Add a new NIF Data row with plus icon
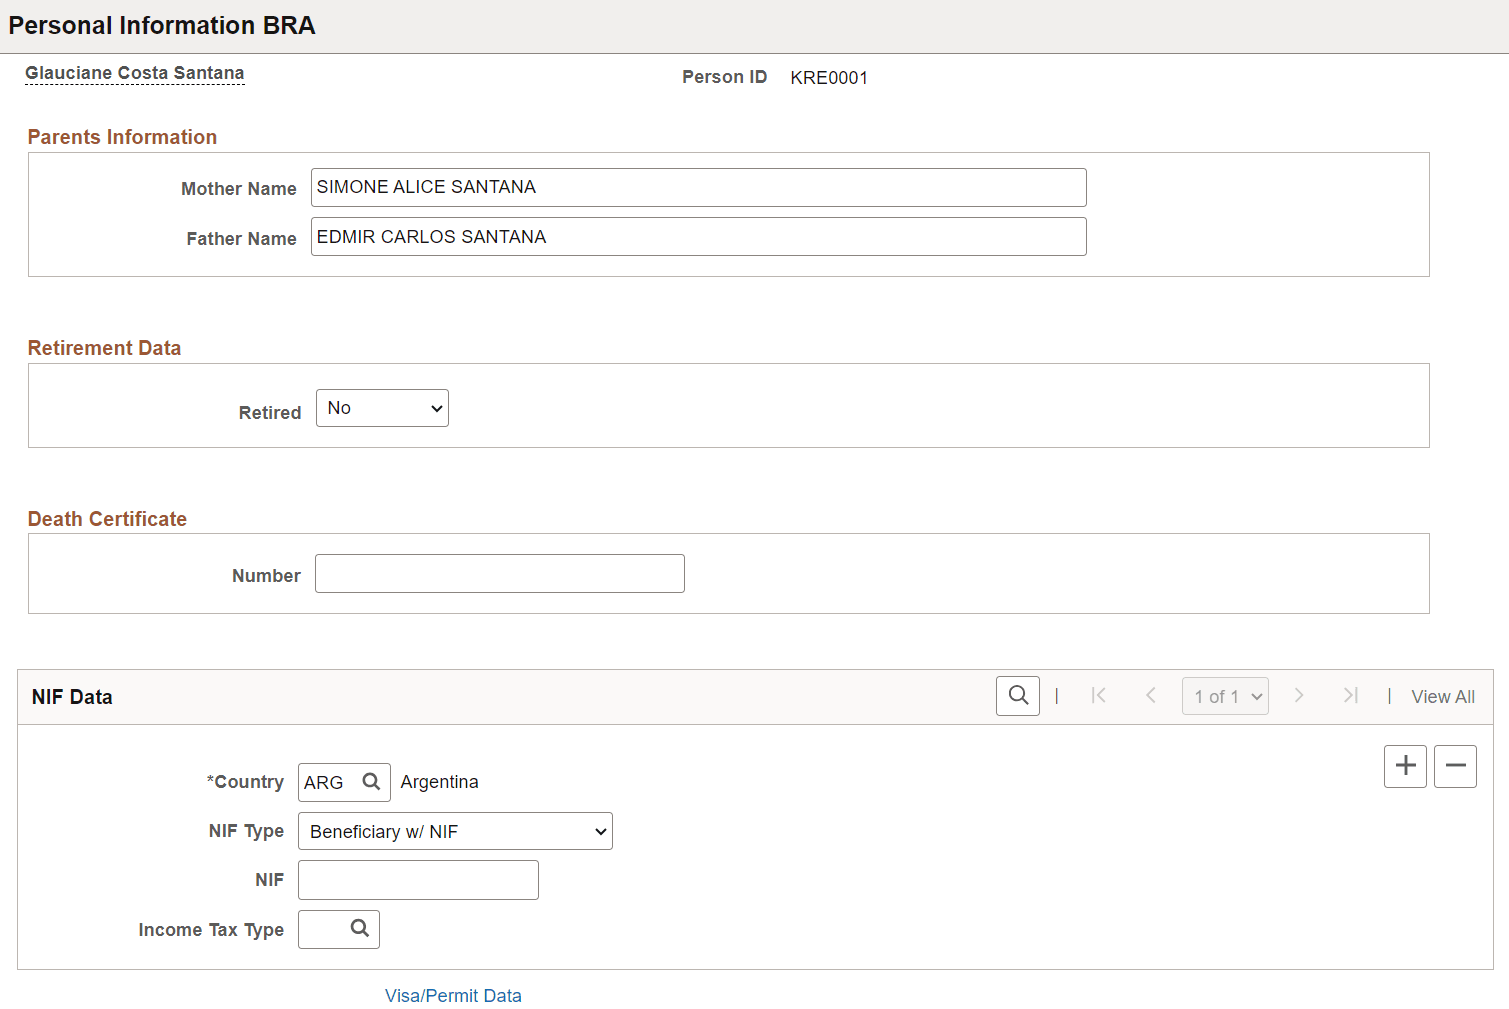Image resolution: width=1509 pixels, height=1009 pixels. (1404, 765)
